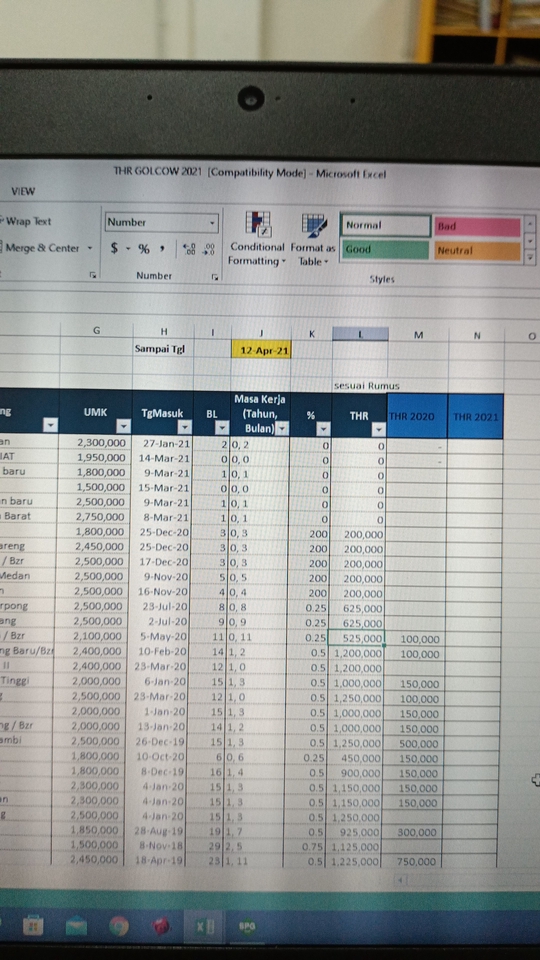Select the 525,000 THR cell

pos(356,639)
